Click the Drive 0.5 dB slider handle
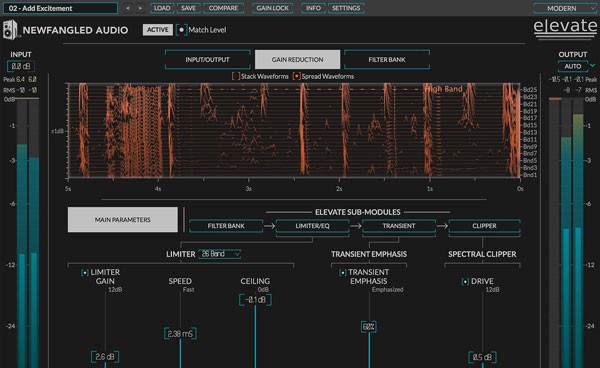The image size is (600, 368). click(483, 357)
